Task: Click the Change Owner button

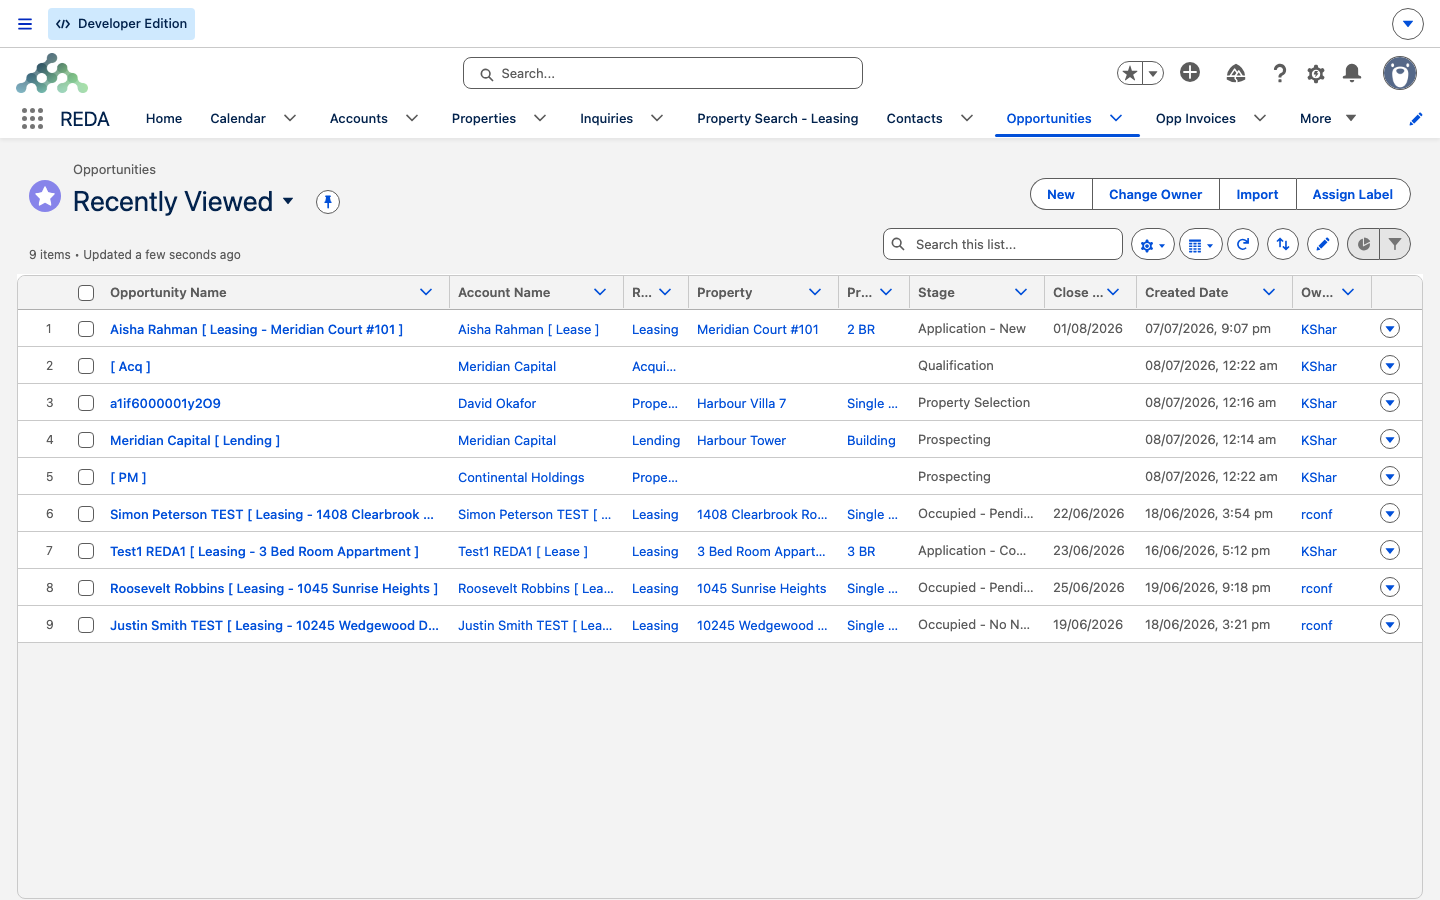Action: [x=1156, y=194]
